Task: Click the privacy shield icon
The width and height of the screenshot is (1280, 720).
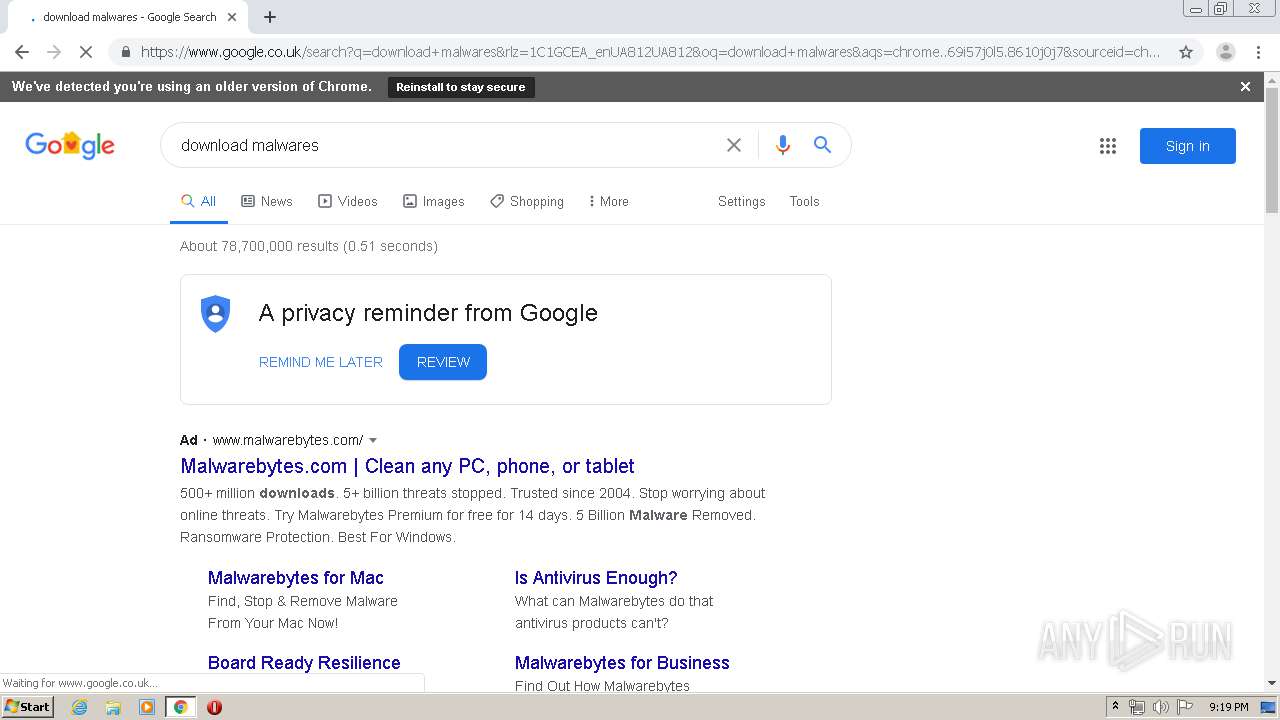Action: (216, 313)
